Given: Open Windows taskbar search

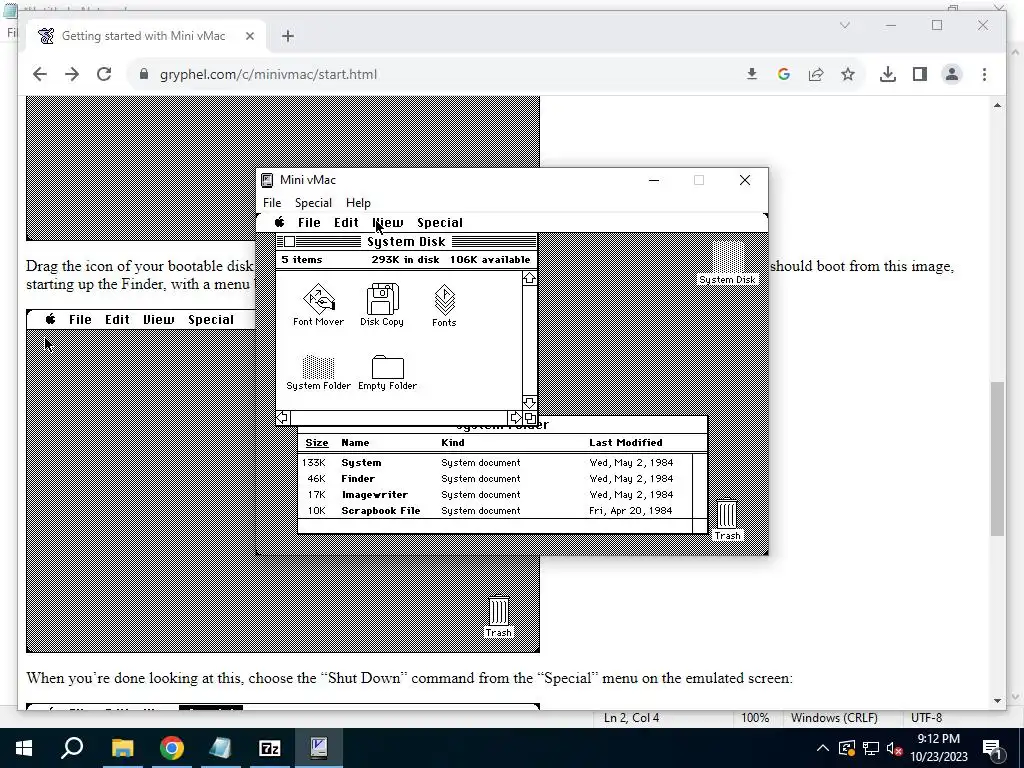Looking at the screenshot, I should [72, 748].
